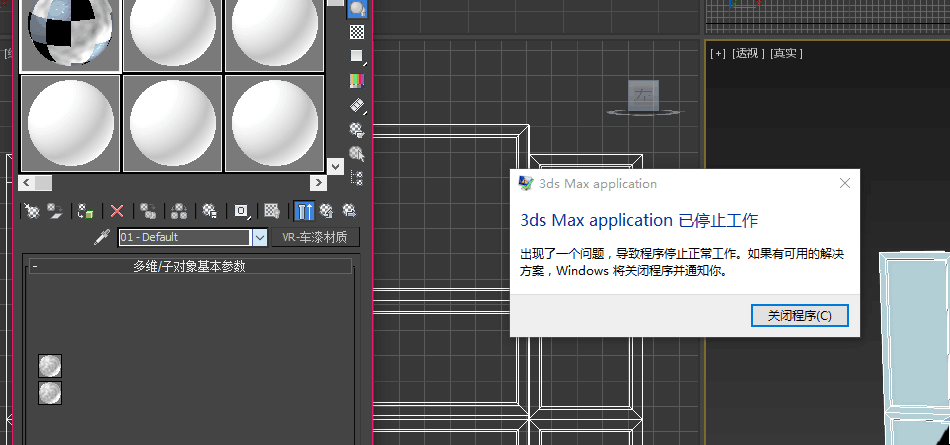Close the 3ds Max application dialog

(845, 183)
